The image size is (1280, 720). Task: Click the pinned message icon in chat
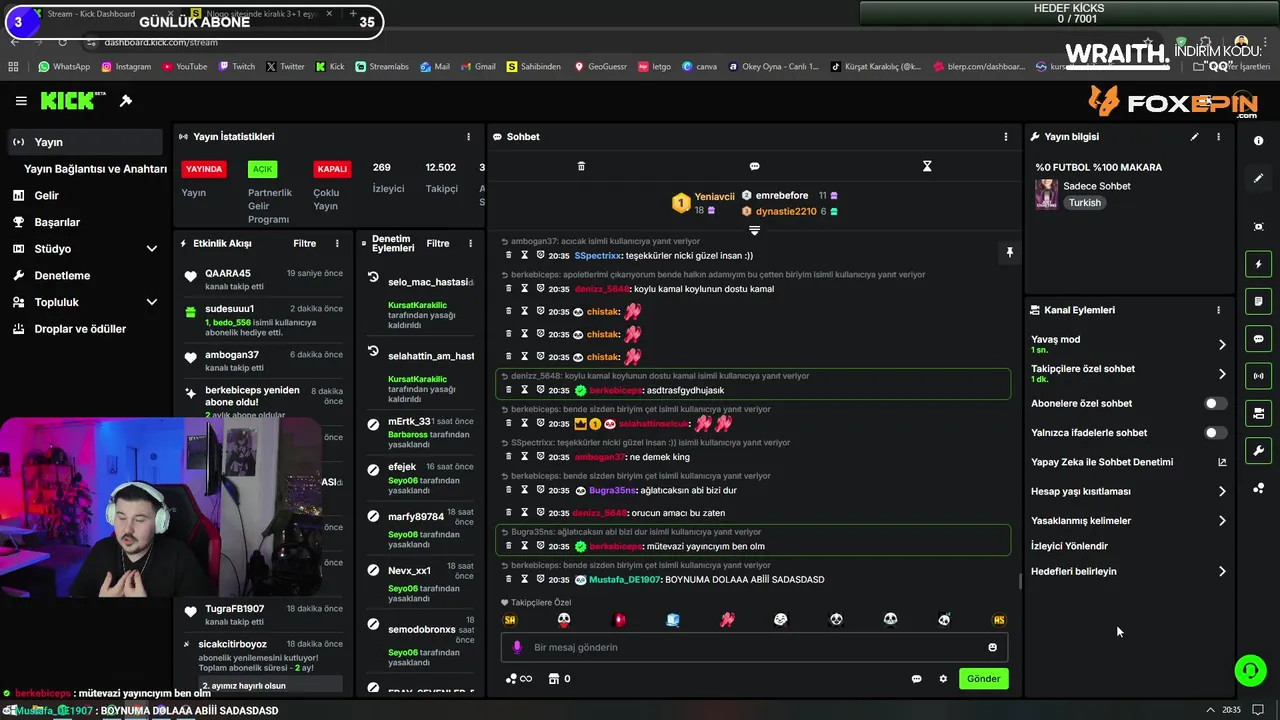(x=1009, y=253)
